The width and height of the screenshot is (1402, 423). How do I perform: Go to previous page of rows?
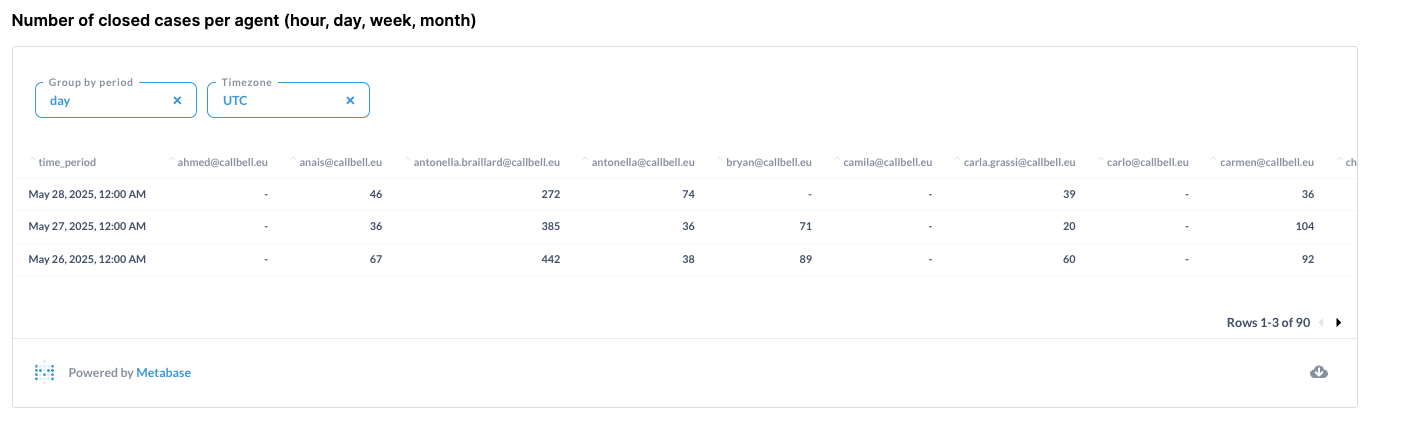(1321, 323)
